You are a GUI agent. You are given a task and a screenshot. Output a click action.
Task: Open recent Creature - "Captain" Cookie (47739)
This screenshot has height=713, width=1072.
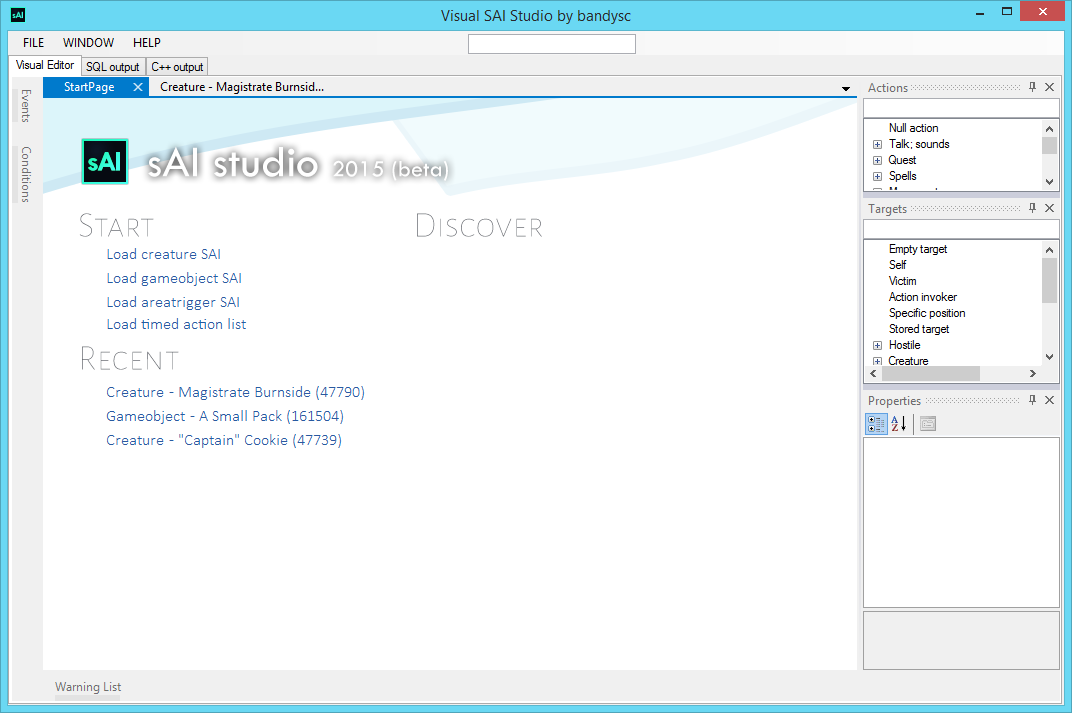224,440
